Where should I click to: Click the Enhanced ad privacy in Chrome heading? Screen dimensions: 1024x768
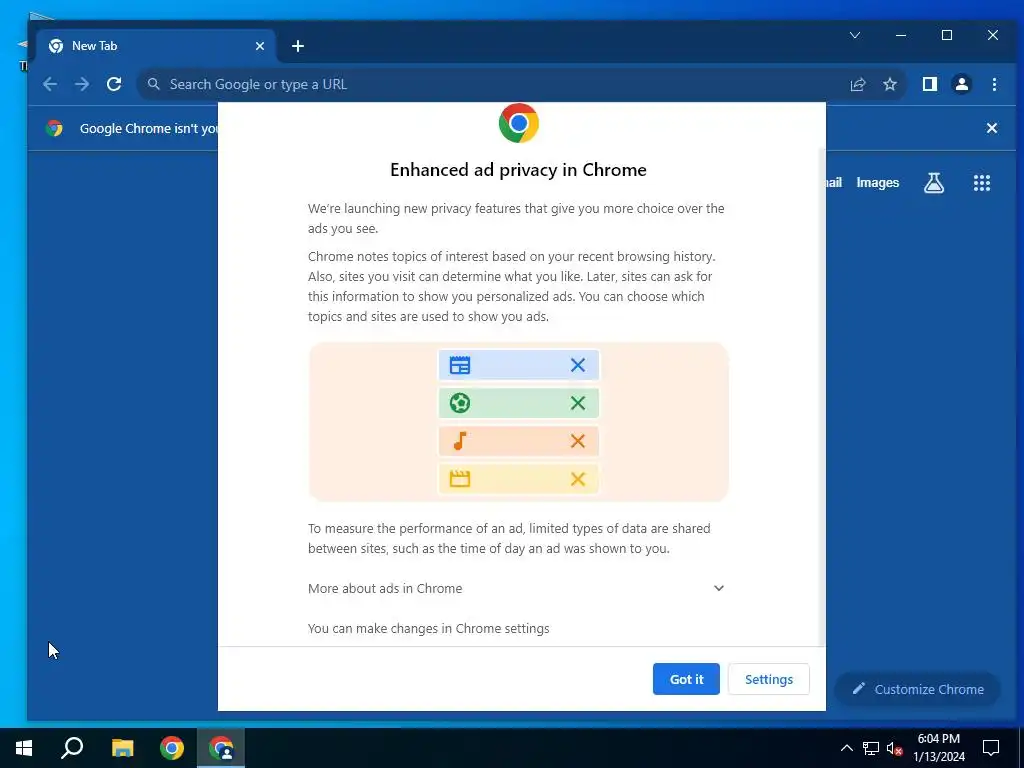pyautogui.click(x=519, y=170)
